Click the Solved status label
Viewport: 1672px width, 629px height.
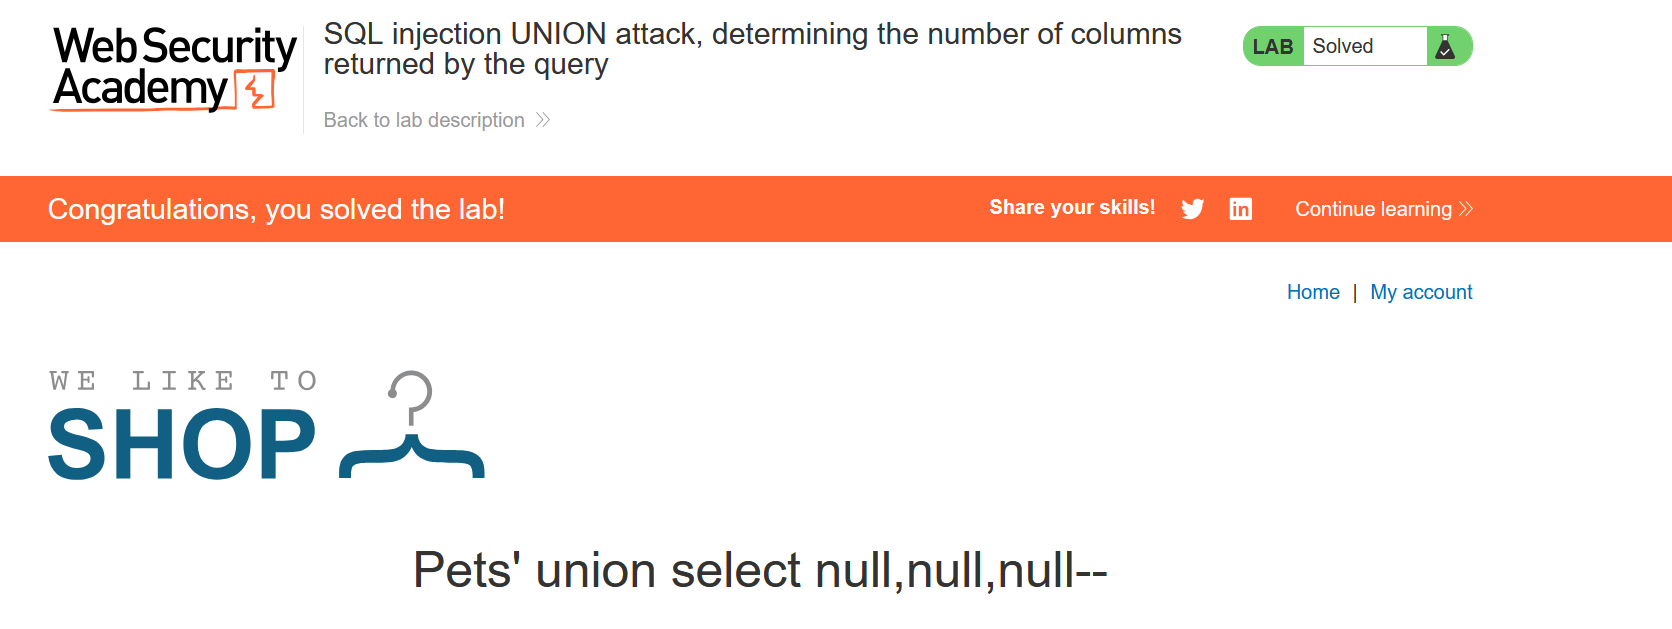(1343, 47)
